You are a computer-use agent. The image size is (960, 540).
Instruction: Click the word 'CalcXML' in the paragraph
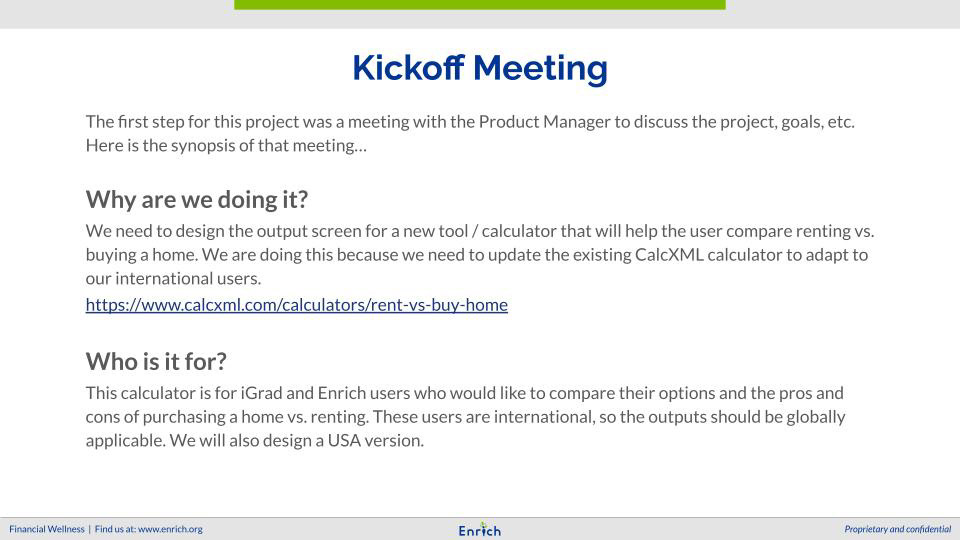[x=669, y=255]
